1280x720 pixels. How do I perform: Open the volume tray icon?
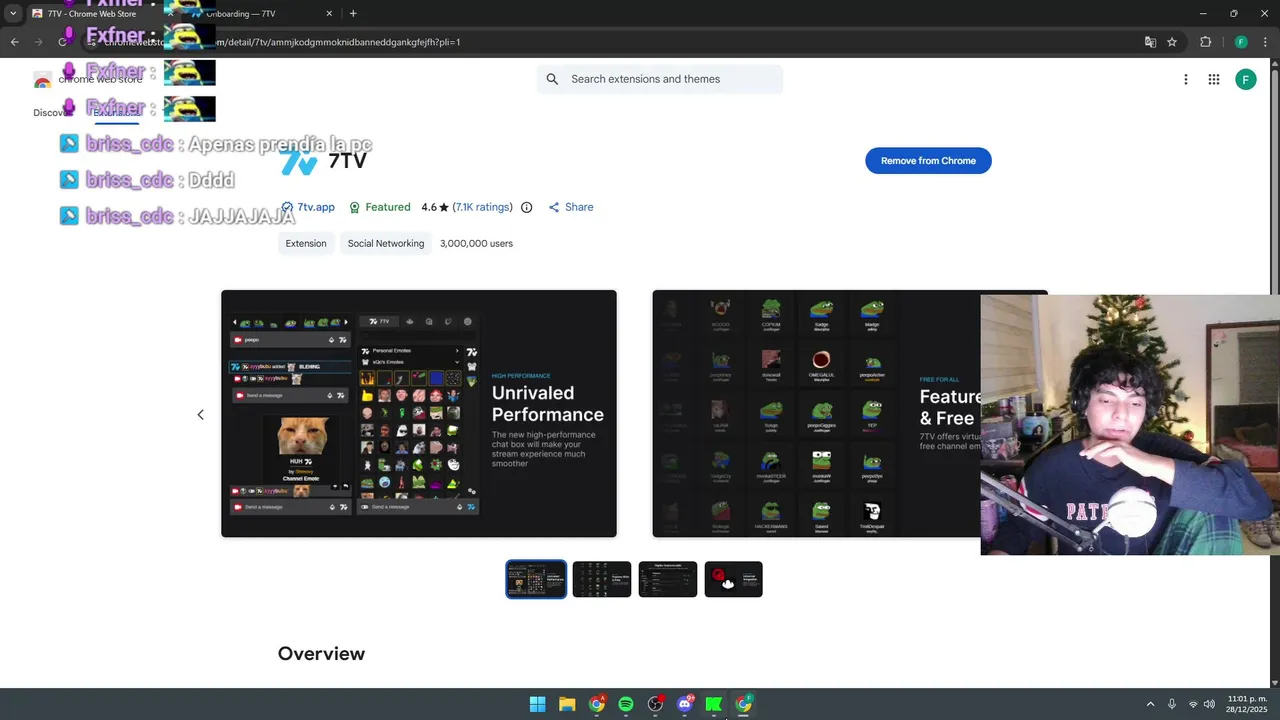pos(1208,704)
